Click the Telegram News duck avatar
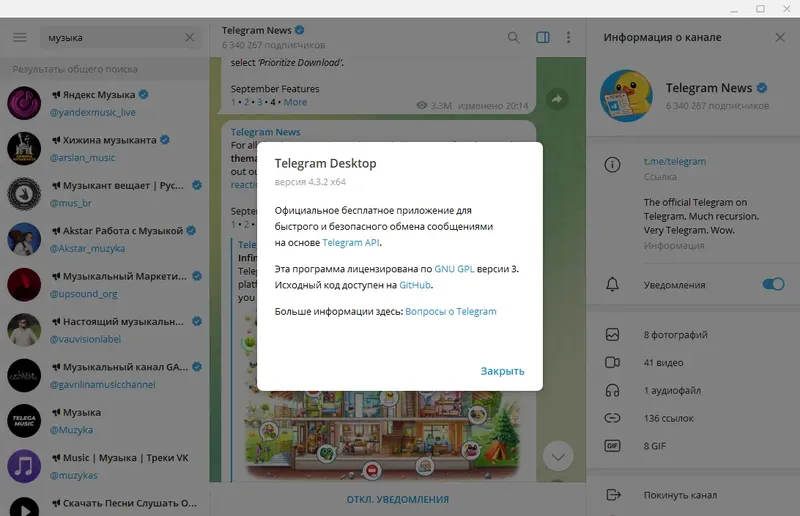Image resolution: width=800 pixels, height=516 pixels. coord(626,96)
